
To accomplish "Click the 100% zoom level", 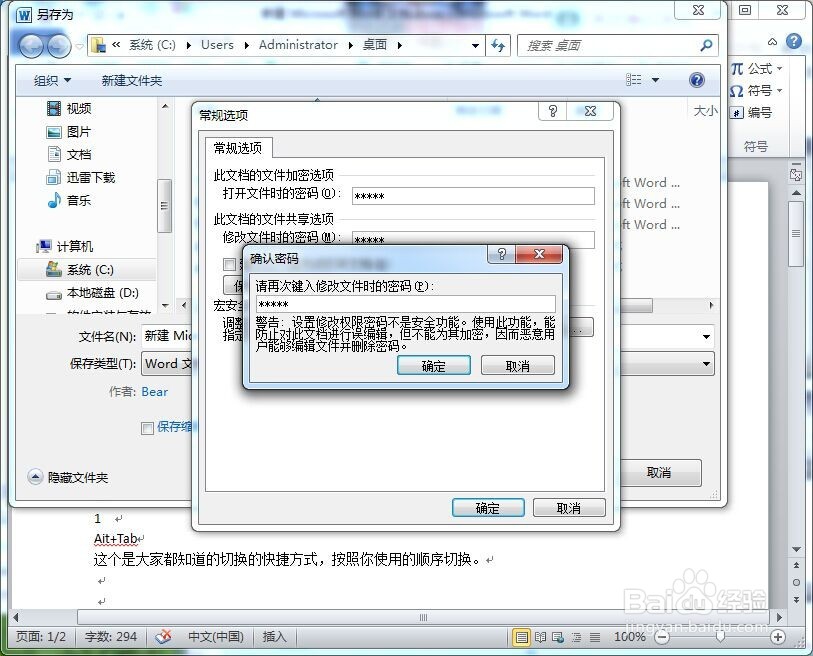I will [629, 637].
